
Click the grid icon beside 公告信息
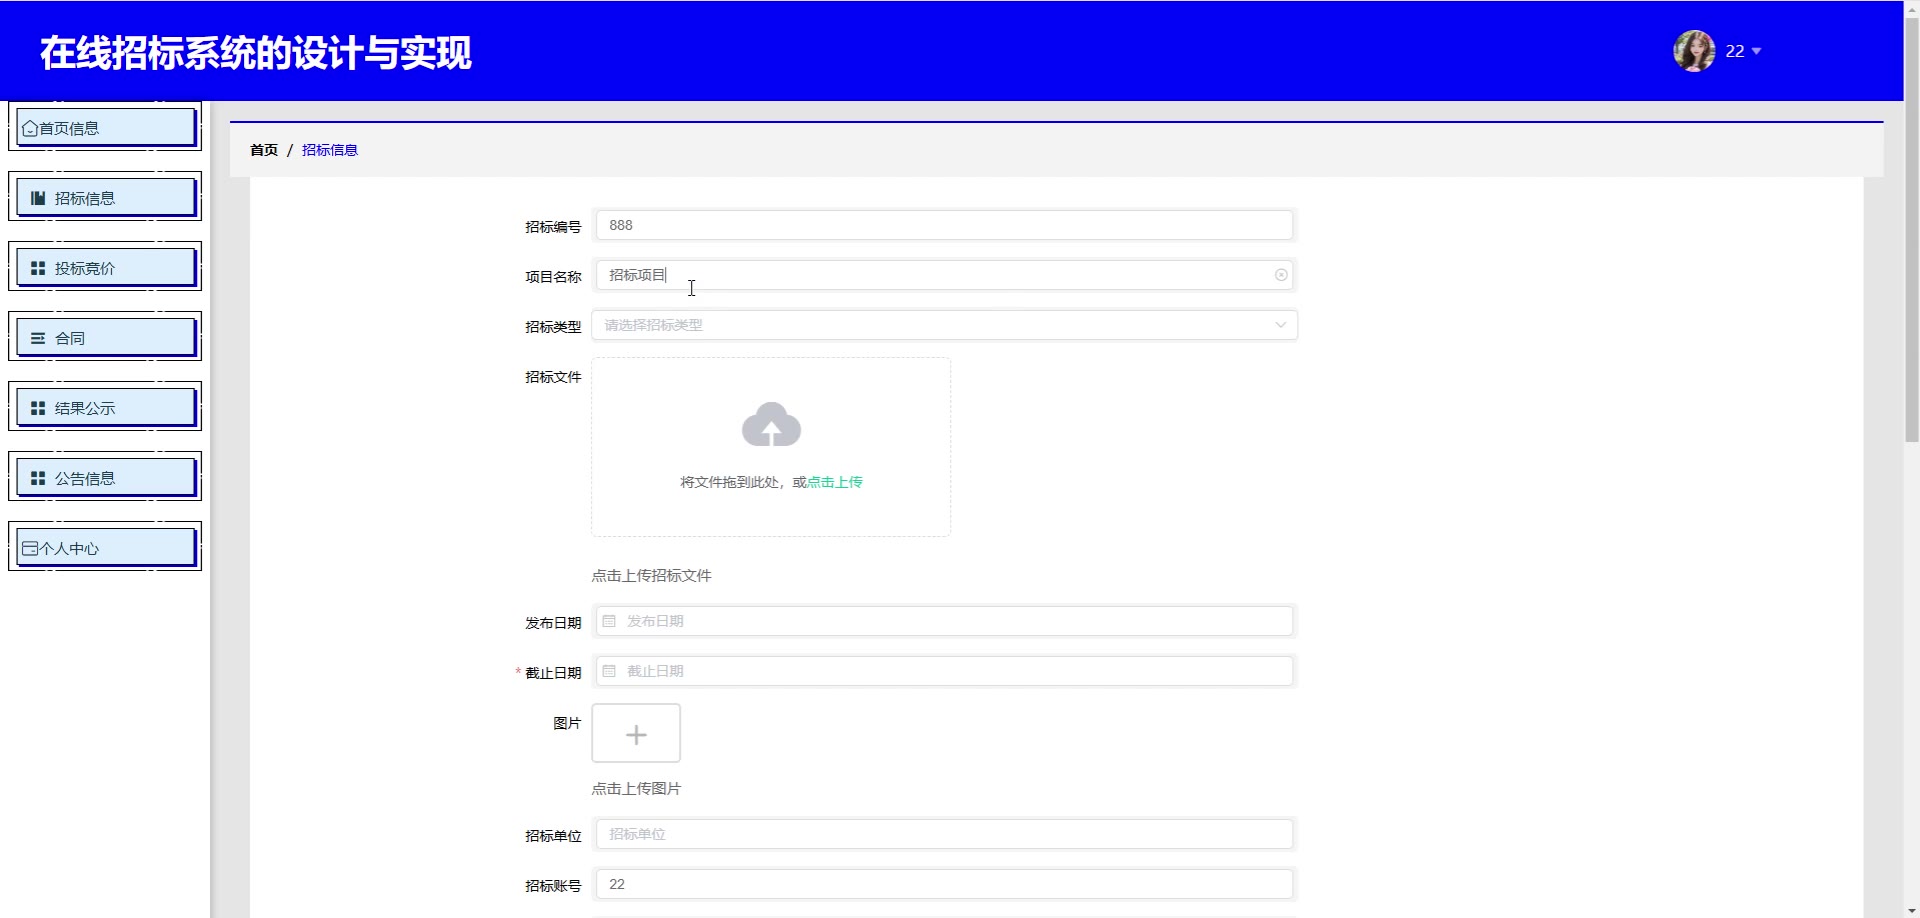38,478
